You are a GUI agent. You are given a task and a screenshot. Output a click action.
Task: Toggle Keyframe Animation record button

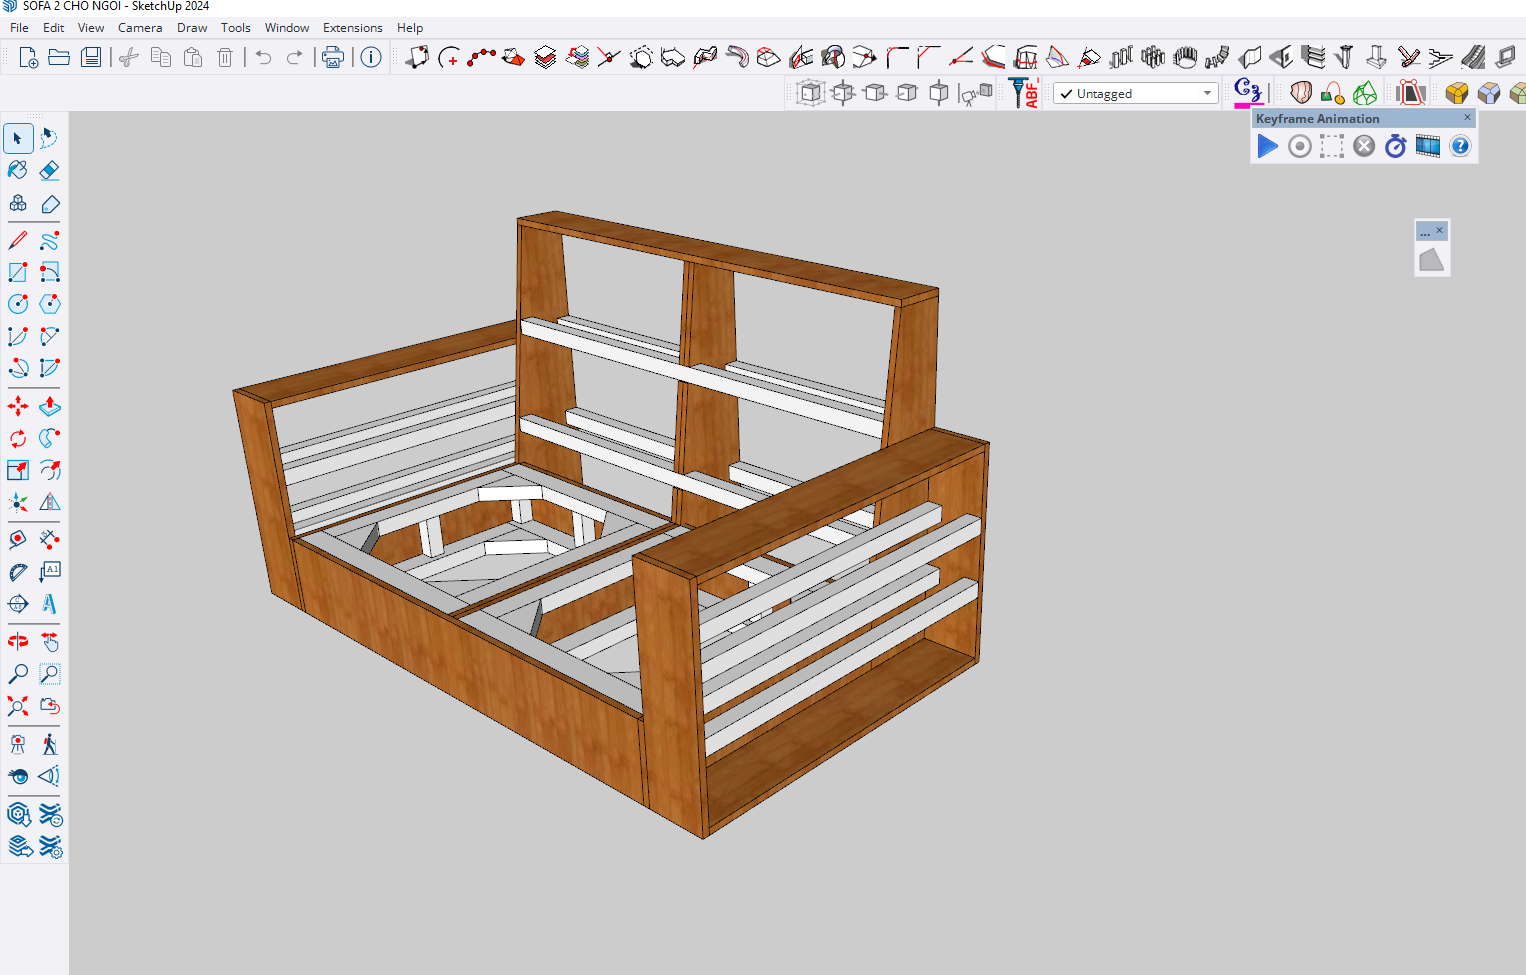click(1299, 147)
